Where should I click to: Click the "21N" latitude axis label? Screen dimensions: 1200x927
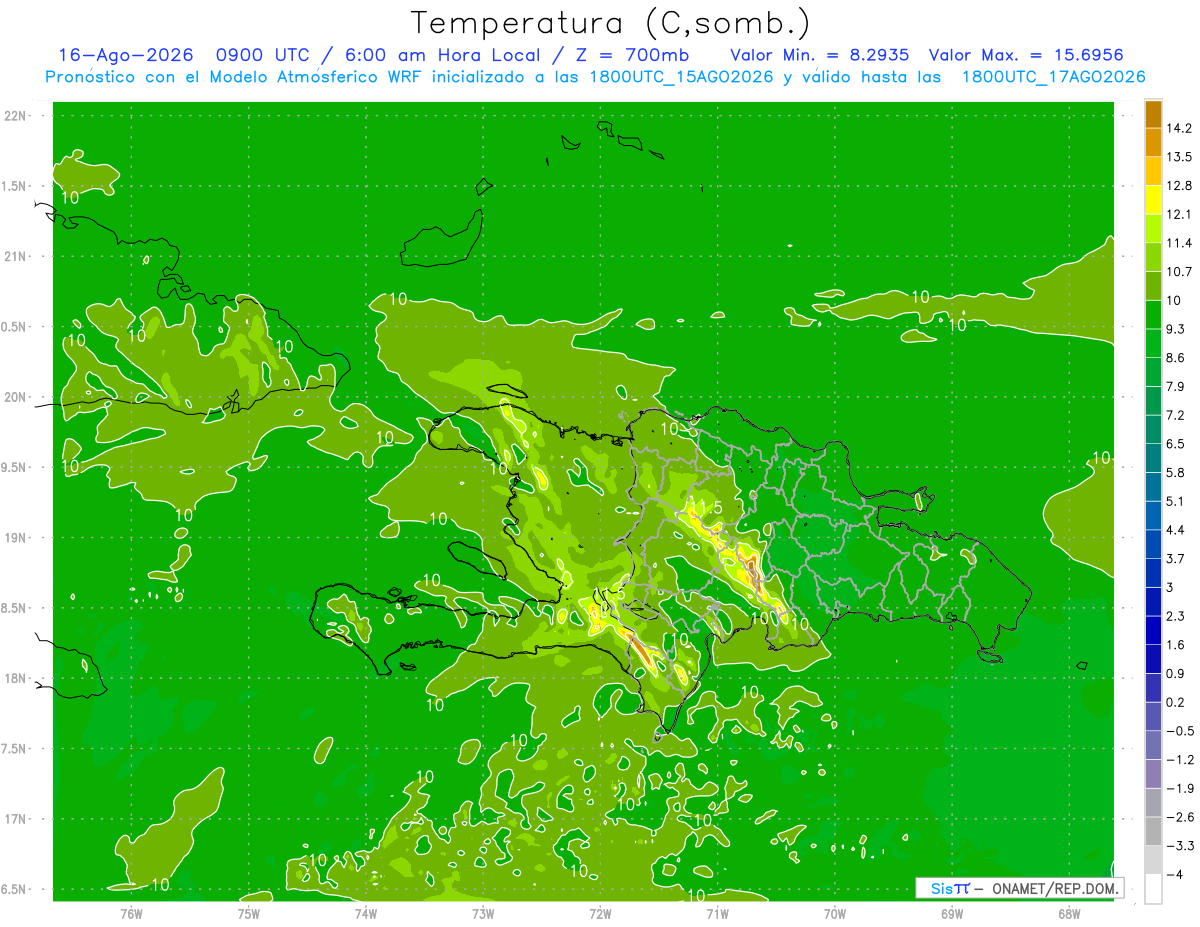tap(15, 256)
